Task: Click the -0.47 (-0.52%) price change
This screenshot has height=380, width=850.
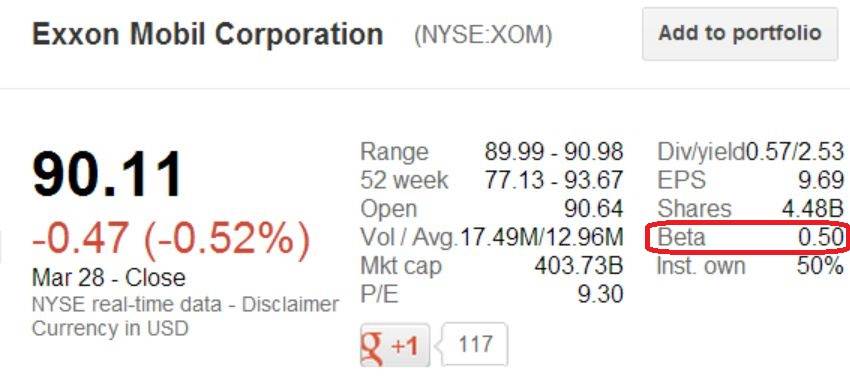Action: [171, 241]
